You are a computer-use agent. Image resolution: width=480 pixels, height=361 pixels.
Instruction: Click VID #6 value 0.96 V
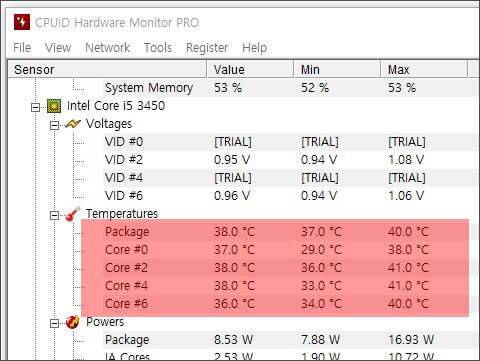point(232,196)
